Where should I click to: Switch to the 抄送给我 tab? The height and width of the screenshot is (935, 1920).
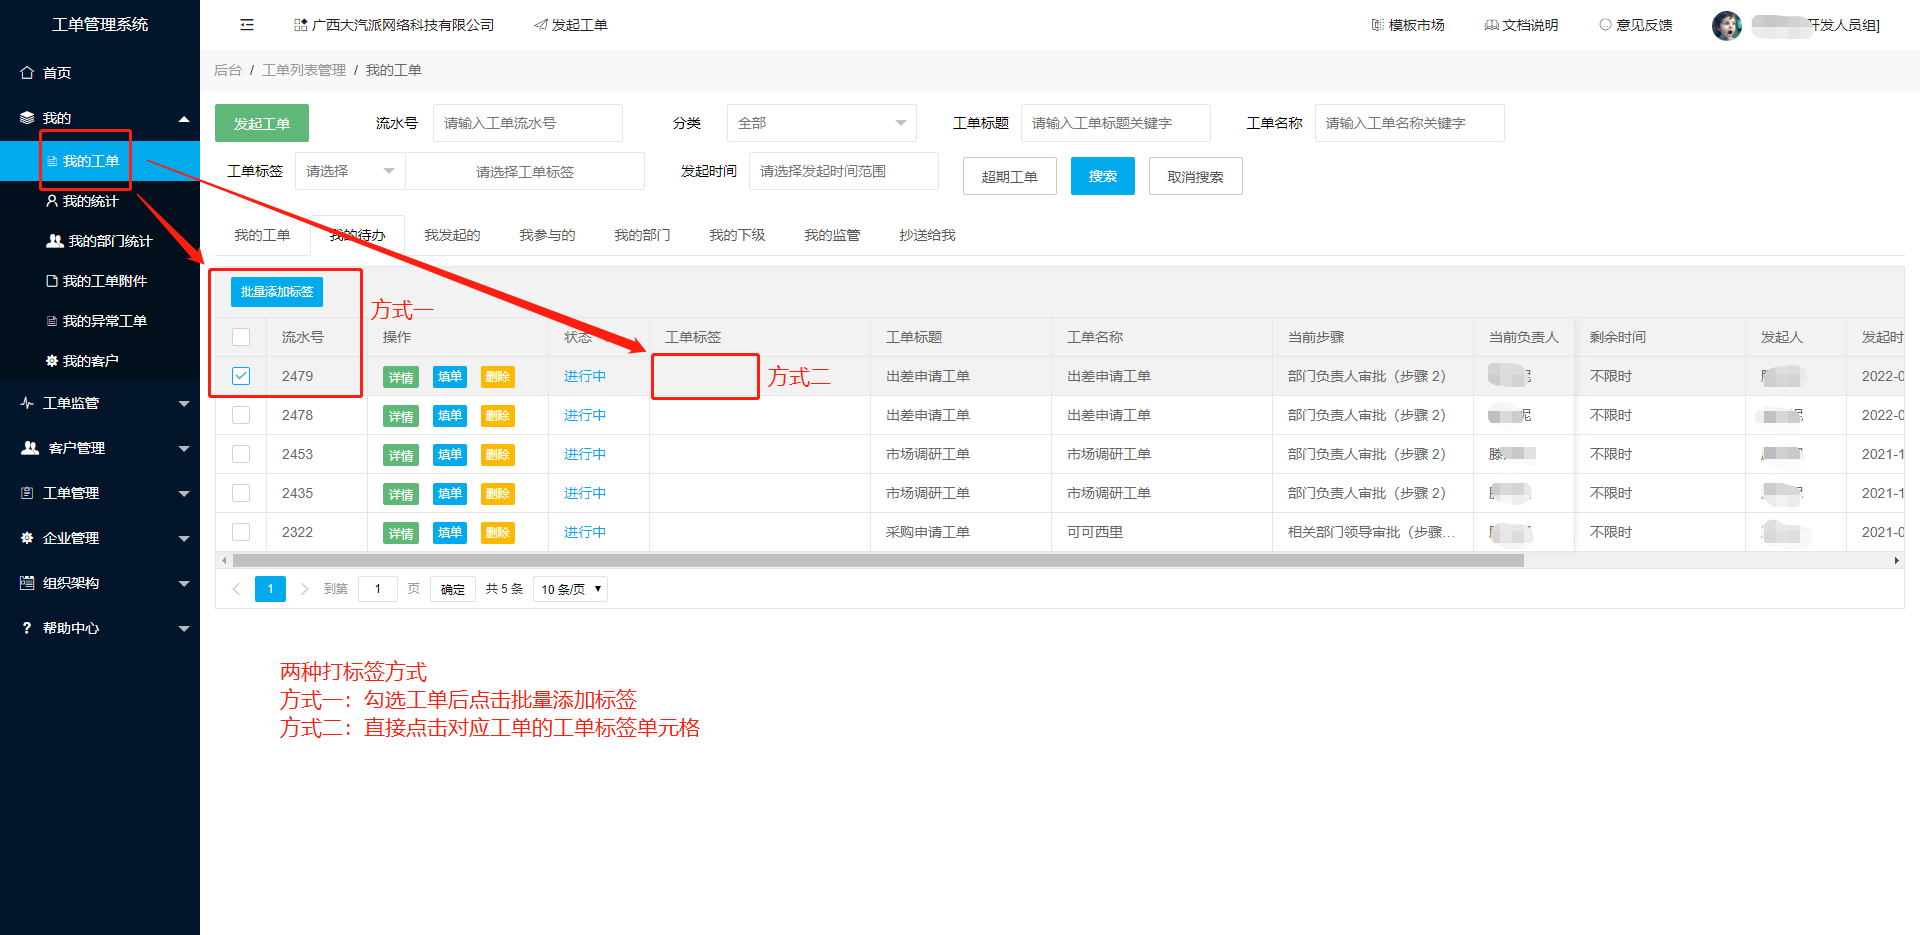click(927, 235)
